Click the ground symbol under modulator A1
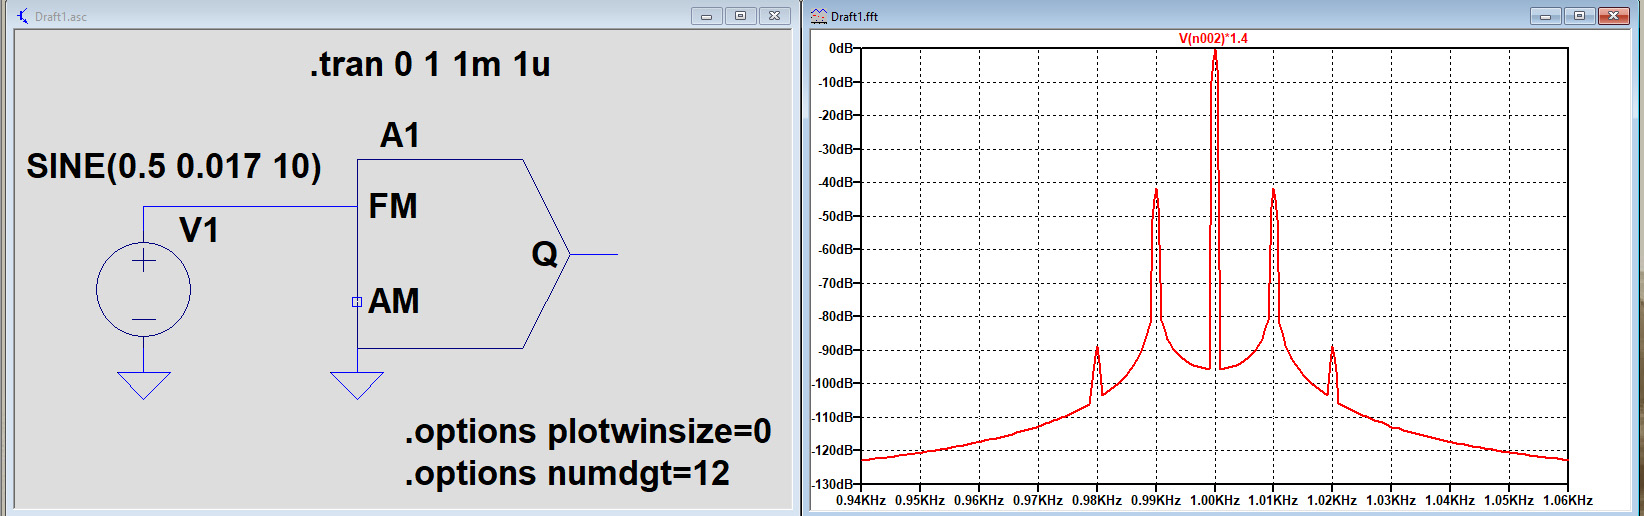1644x516 pixels. click(x=357, y=385)
